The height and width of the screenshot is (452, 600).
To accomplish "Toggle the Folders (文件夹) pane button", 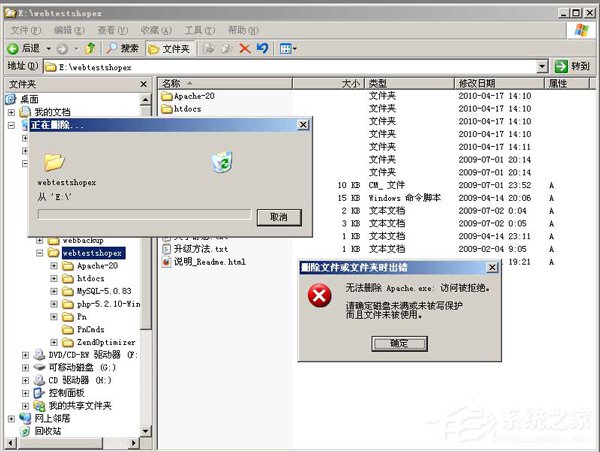I will 168,48.
